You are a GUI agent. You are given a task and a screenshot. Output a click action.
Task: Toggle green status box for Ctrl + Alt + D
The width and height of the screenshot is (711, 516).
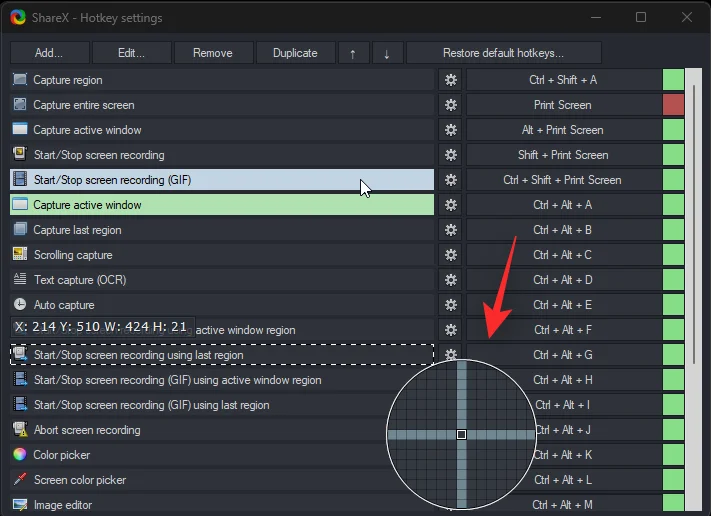click(x=673, y=280)
